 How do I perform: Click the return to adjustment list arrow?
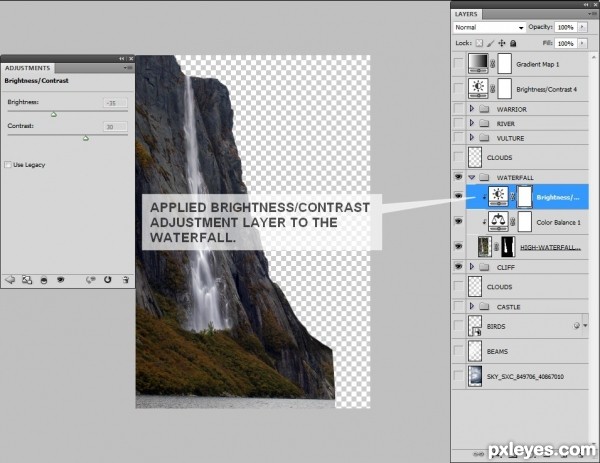[10, 280]
